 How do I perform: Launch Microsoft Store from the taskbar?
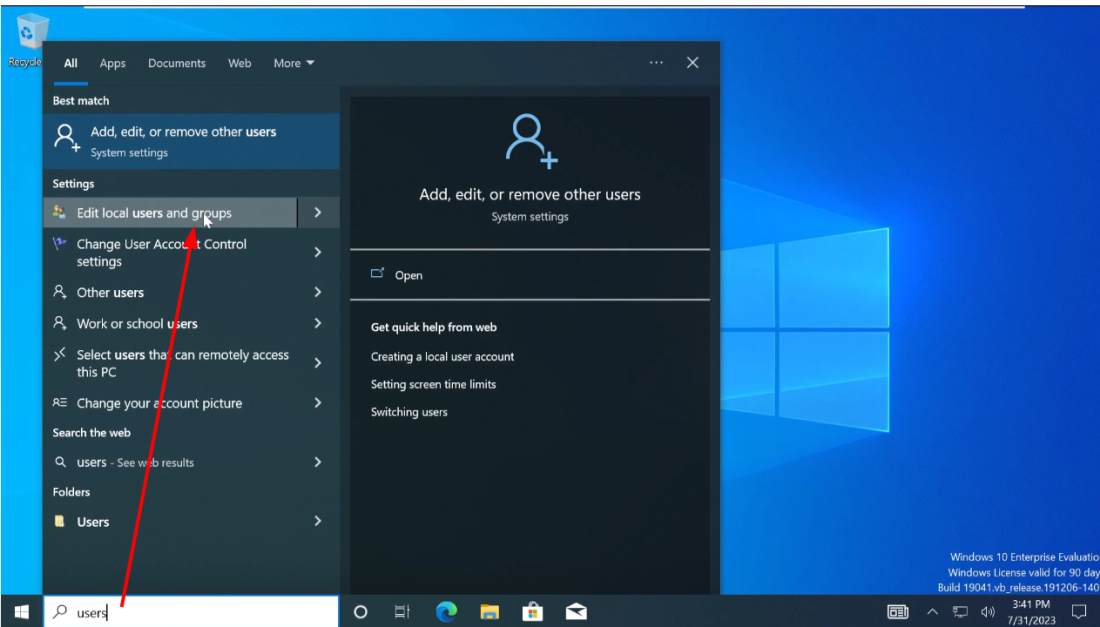532,611
